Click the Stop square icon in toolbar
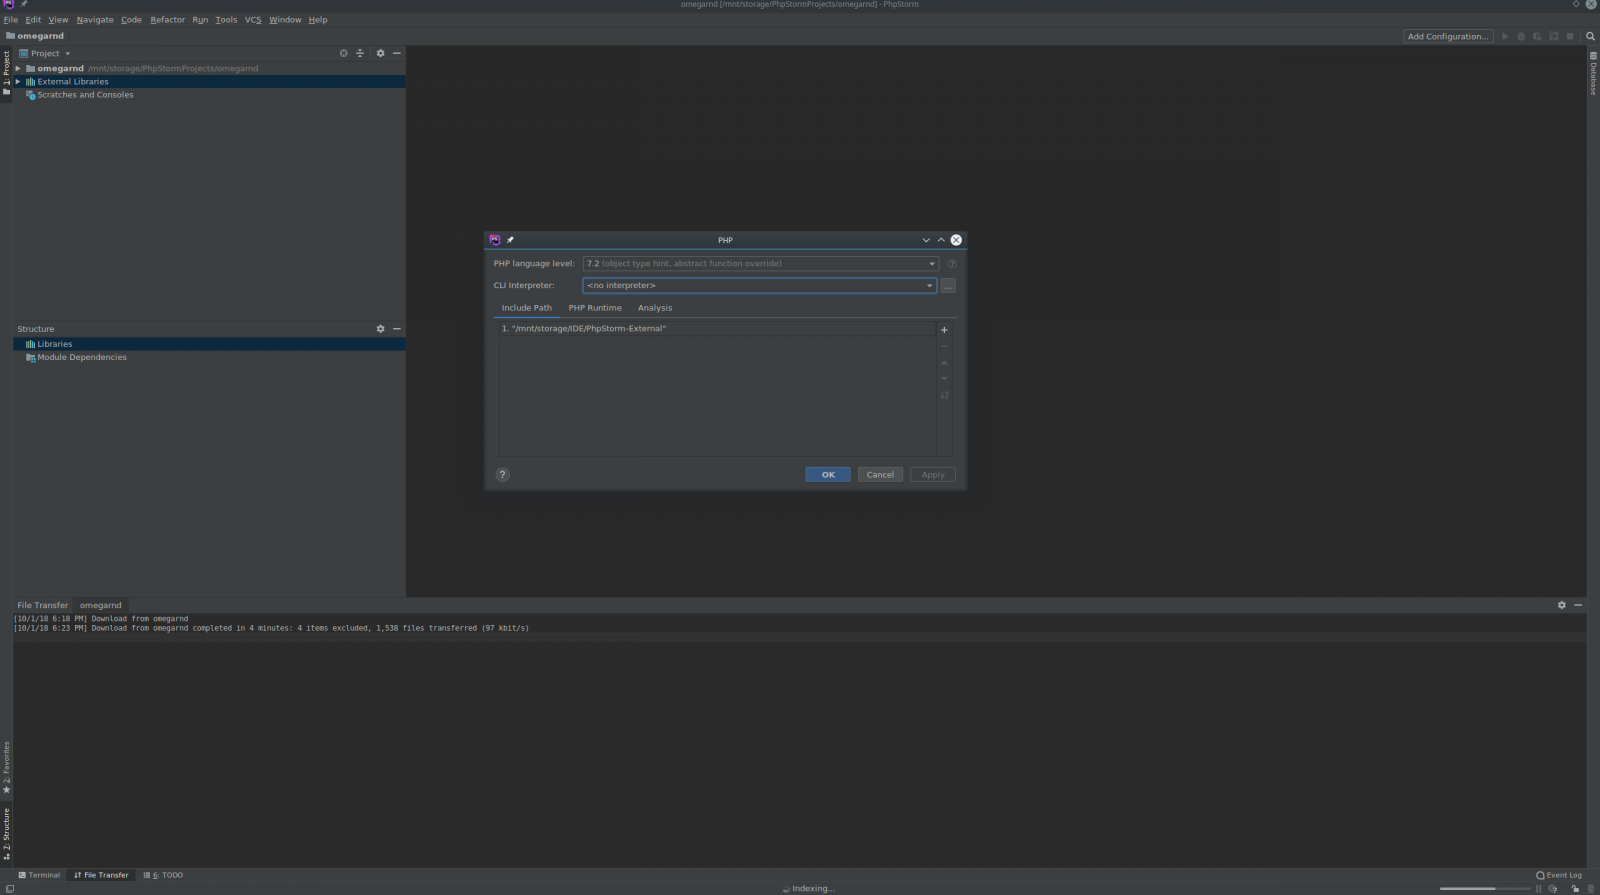Image resolution: width=1600 pixels, height=895 pixels. click(1570, 36)
